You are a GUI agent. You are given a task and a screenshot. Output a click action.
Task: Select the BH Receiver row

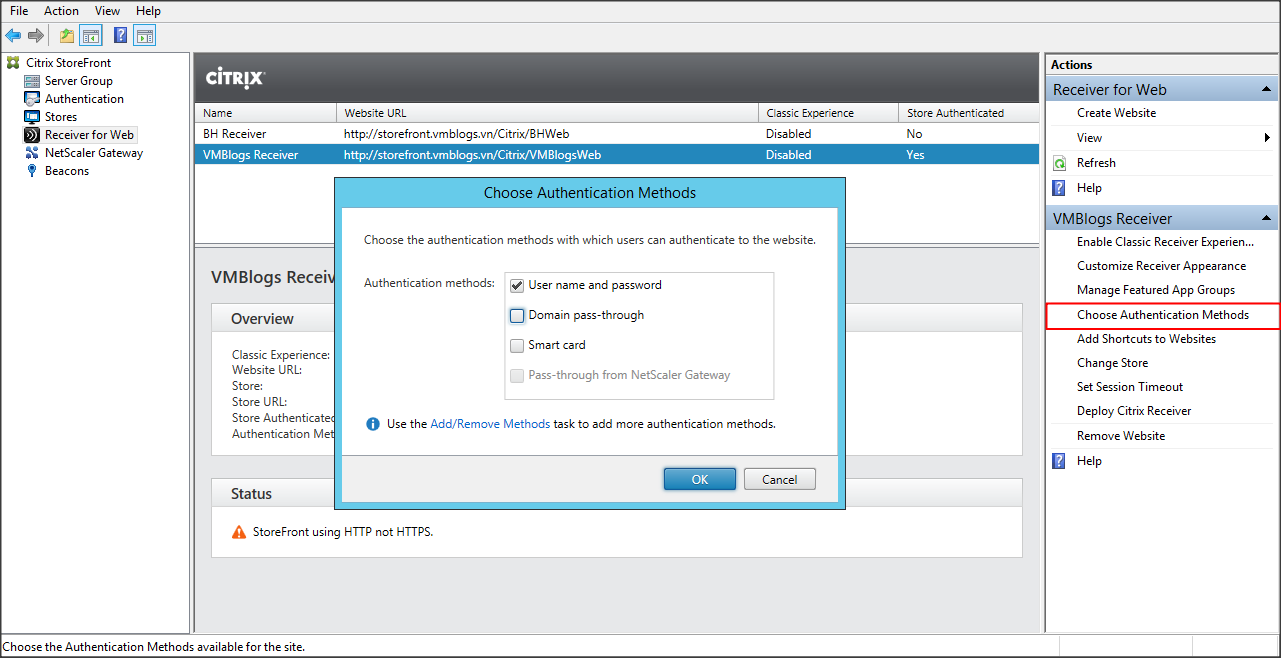[x=235, y=134]
